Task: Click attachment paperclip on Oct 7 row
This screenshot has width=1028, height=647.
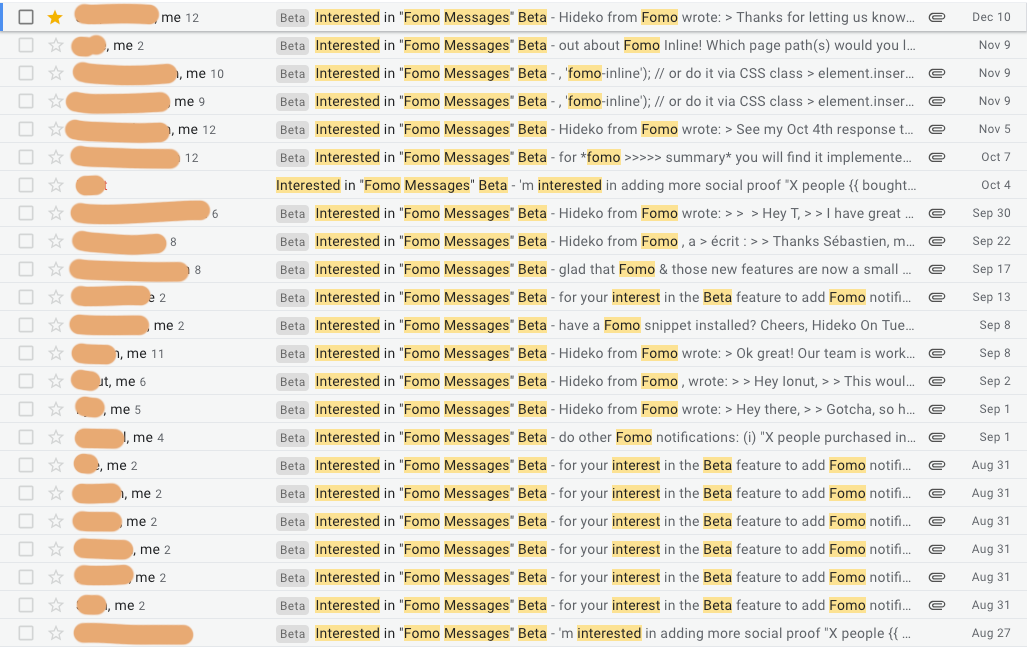Action: (937, 157)
